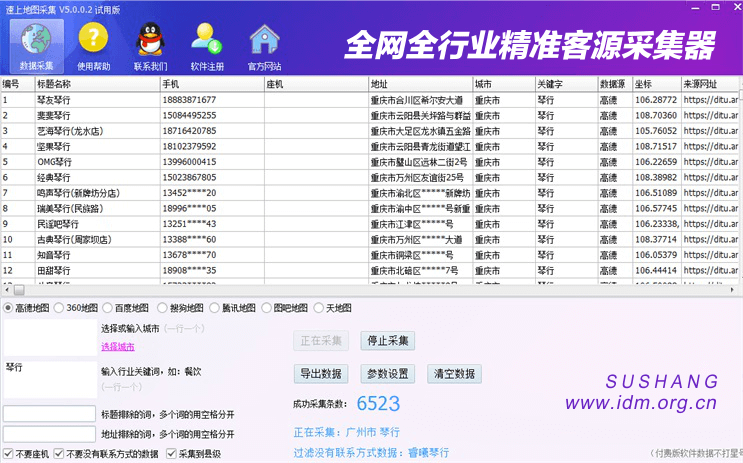743x463 pixels.
Task: Select row 琴友琴行
Action: tap(370, 100)
